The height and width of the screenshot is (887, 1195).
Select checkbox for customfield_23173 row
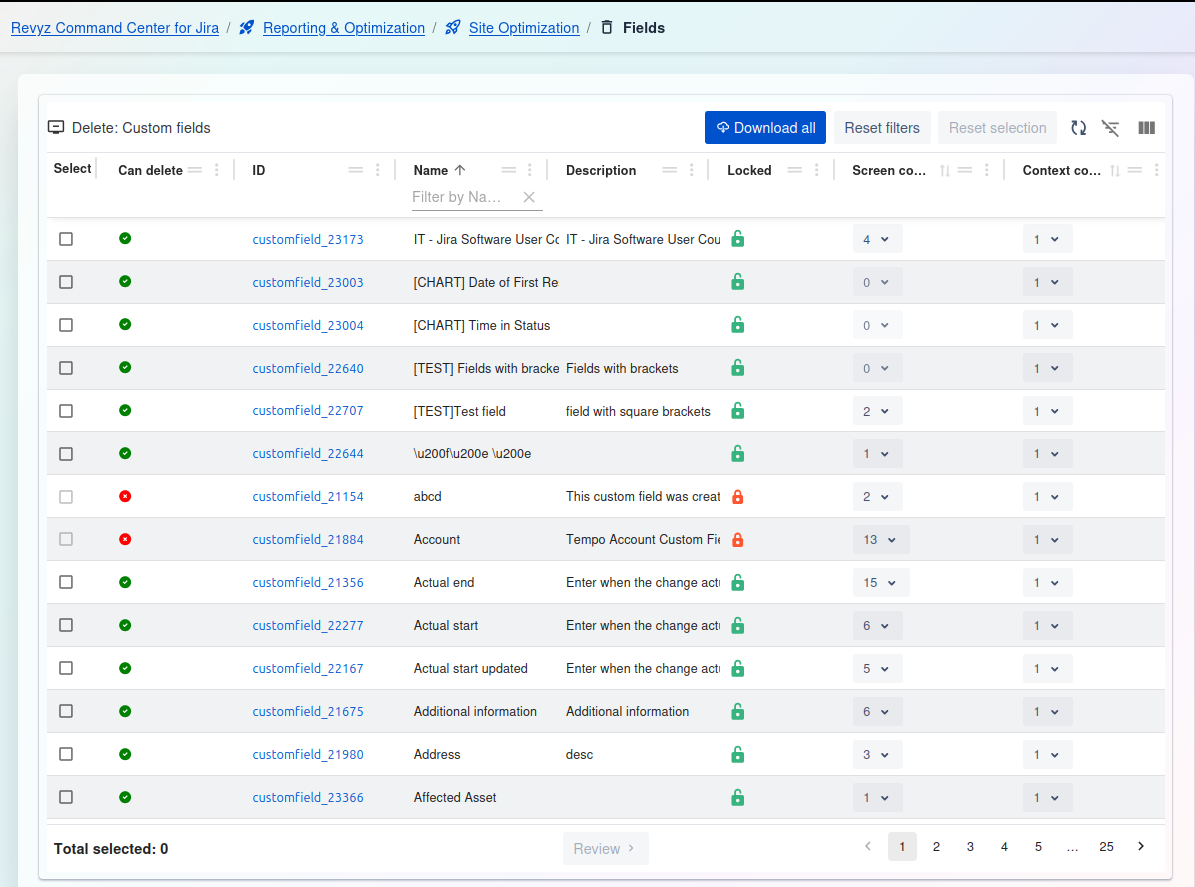pos(66,239)
